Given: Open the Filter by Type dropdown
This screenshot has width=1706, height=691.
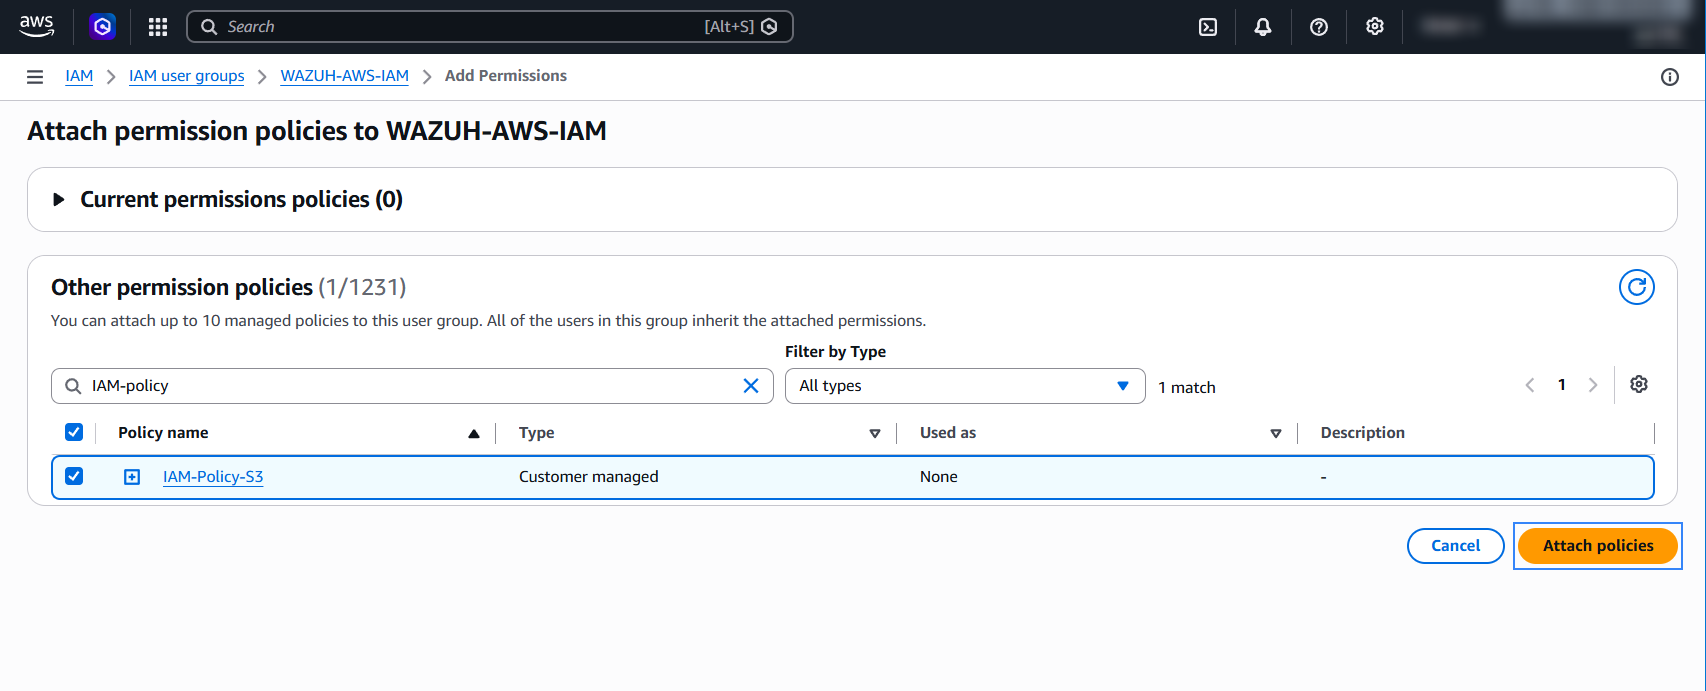Looking at the screenshot, I should 965,386.
